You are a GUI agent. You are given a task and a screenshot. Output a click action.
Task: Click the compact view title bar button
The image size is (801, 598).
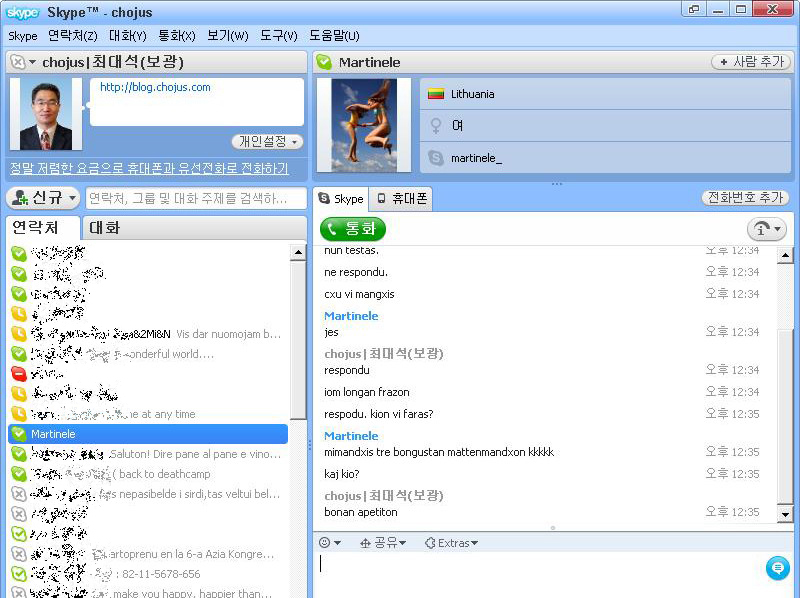tap(694, 9)
